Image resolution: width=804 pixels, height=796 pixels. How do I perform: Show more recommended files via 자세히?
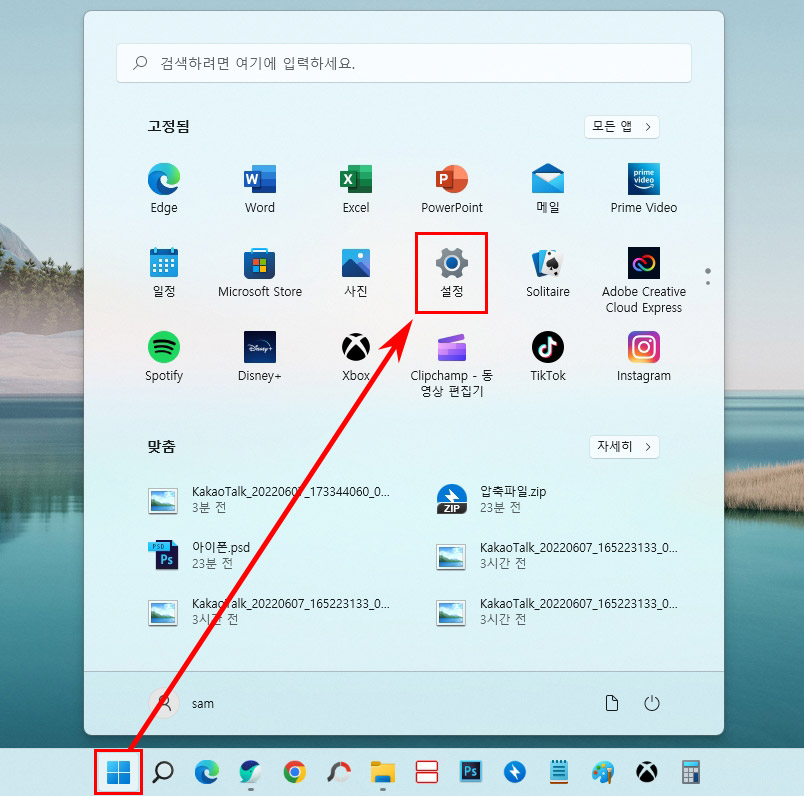click(624, 447)
